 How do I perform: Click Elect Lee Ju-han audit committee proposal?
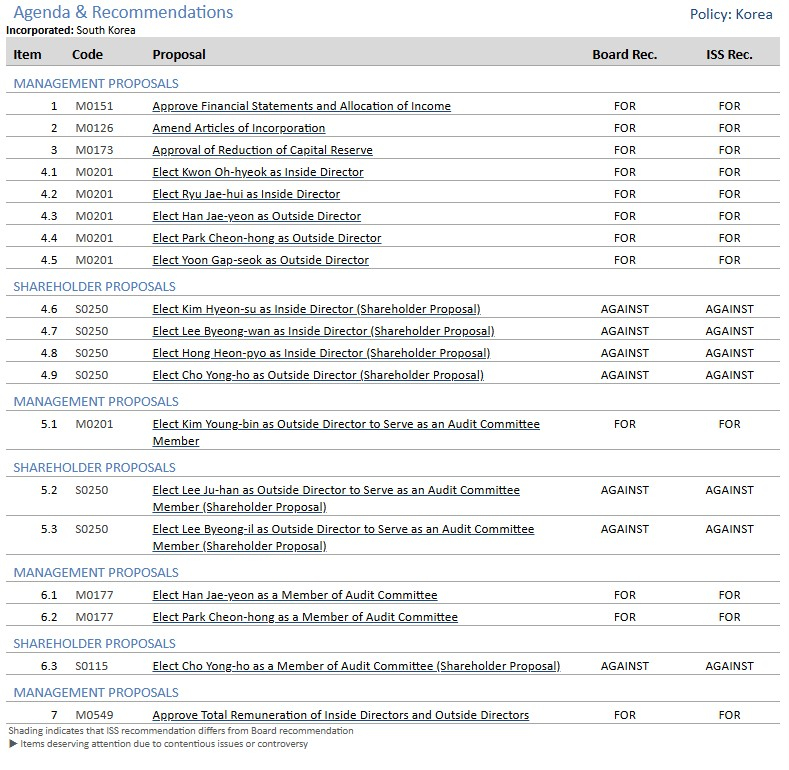coord(336,490)
